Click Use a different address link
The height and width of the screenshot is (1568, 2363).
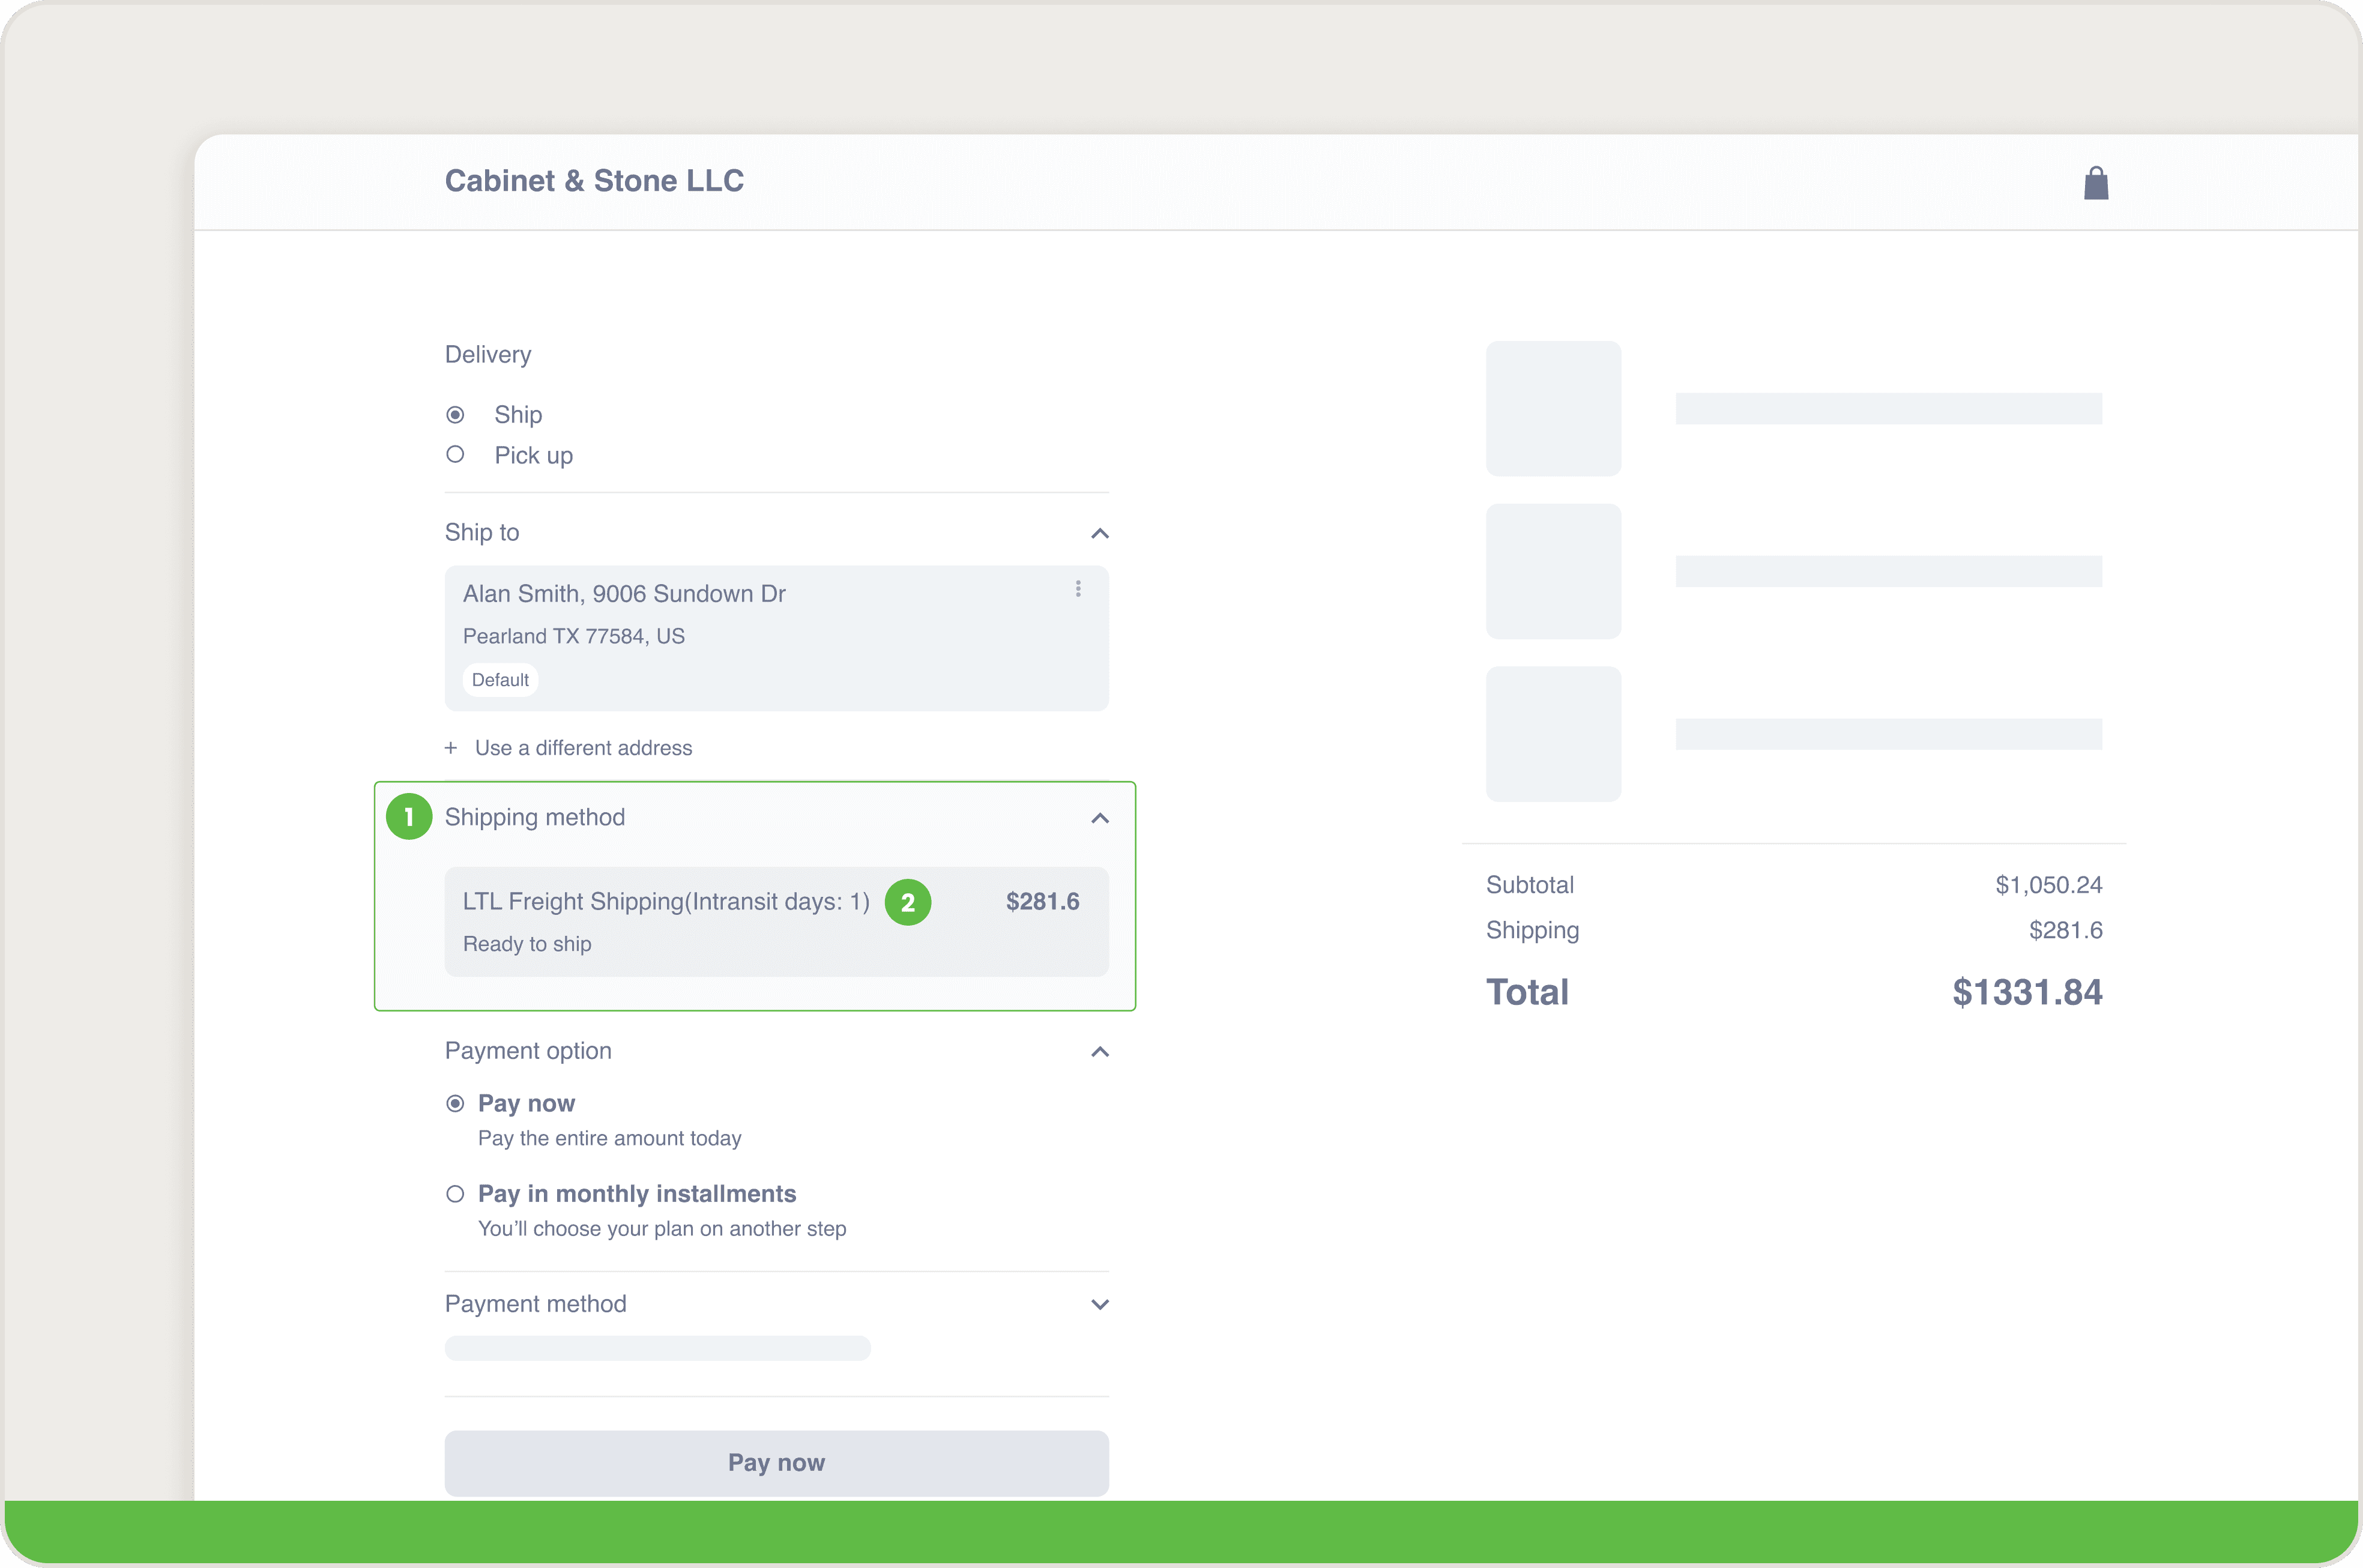(583, 748)
